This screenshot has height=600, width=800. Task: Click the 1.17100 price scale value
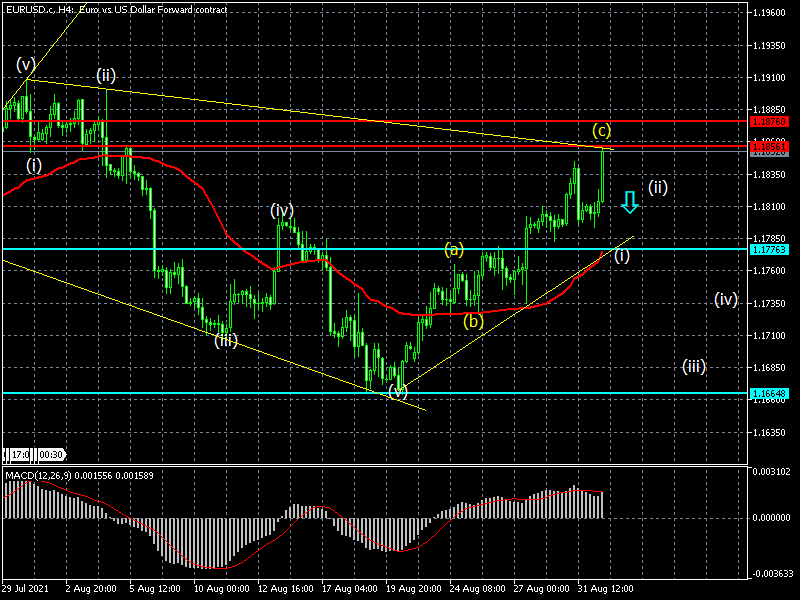pos(769,336)
